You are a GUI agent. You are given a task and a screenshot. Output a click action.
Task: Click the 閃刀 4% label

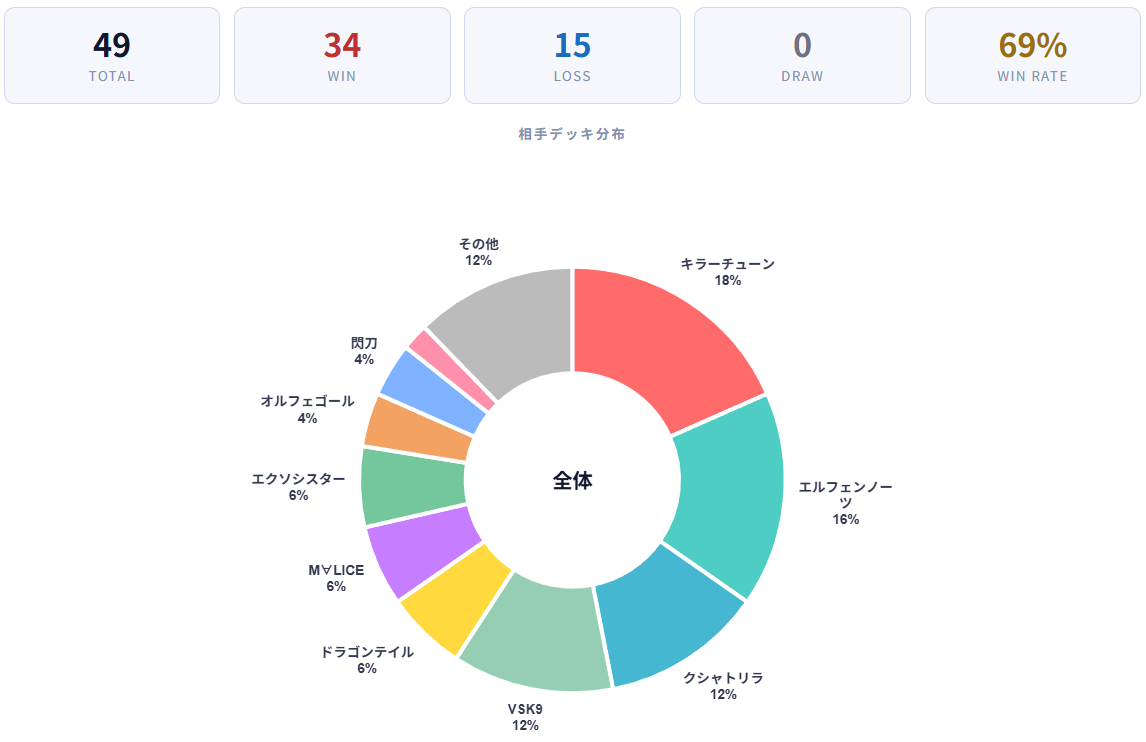[364, 351]
